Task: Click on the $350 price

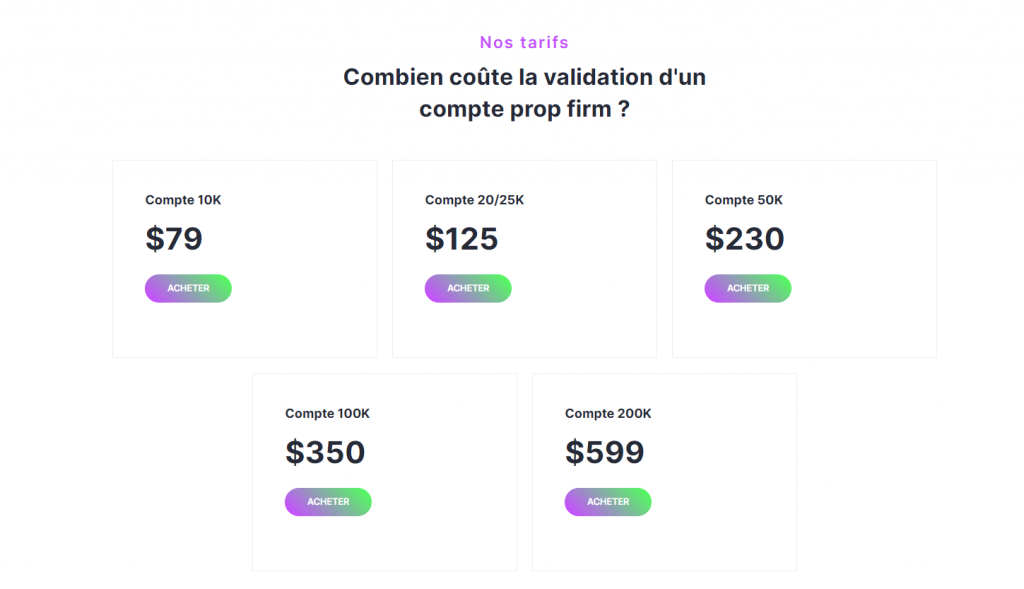Action: 325,453
